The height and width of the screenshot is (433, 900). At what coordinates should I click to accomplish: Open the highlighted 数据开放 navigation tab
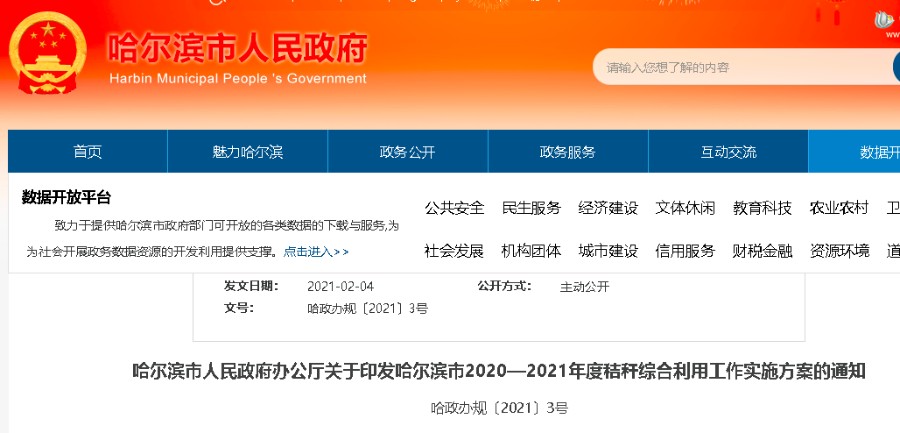click(x=854, y=152)
